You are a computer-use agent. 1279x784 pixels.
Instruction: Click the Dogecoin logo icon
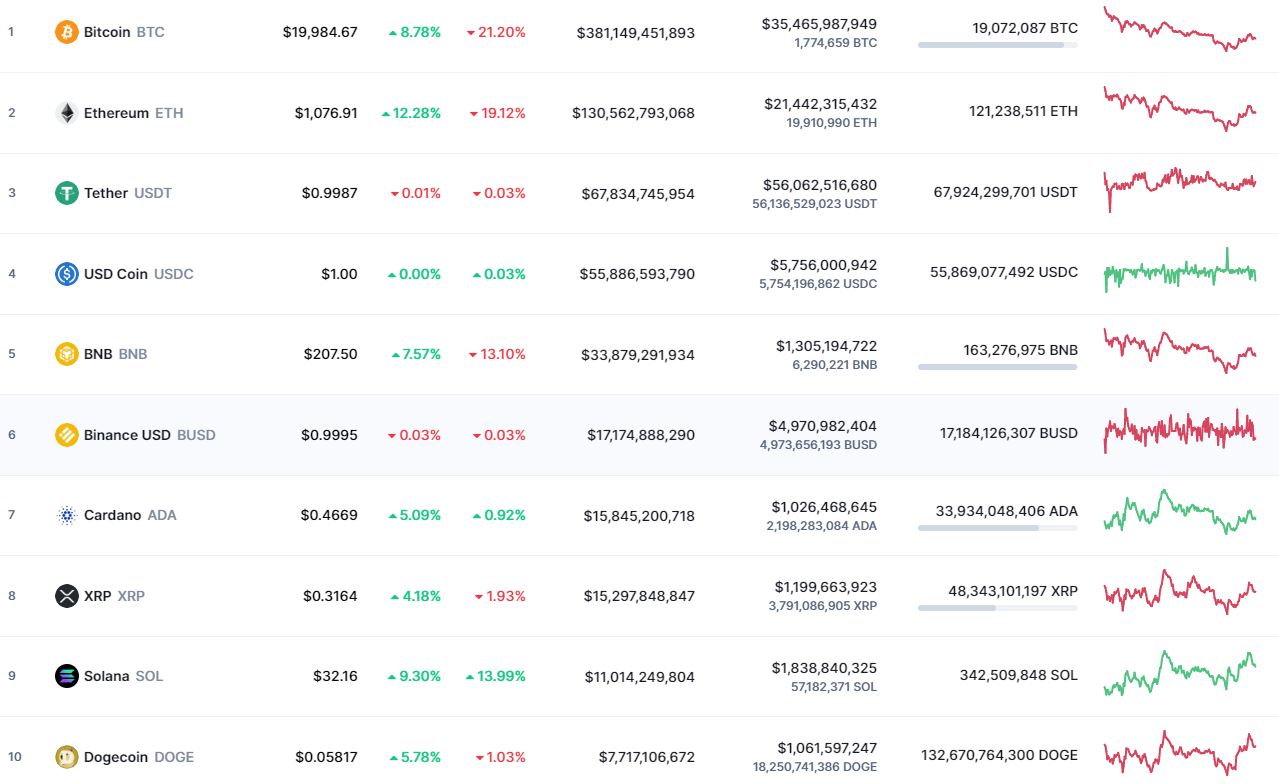pyautogui.click(x=66, y=757)
